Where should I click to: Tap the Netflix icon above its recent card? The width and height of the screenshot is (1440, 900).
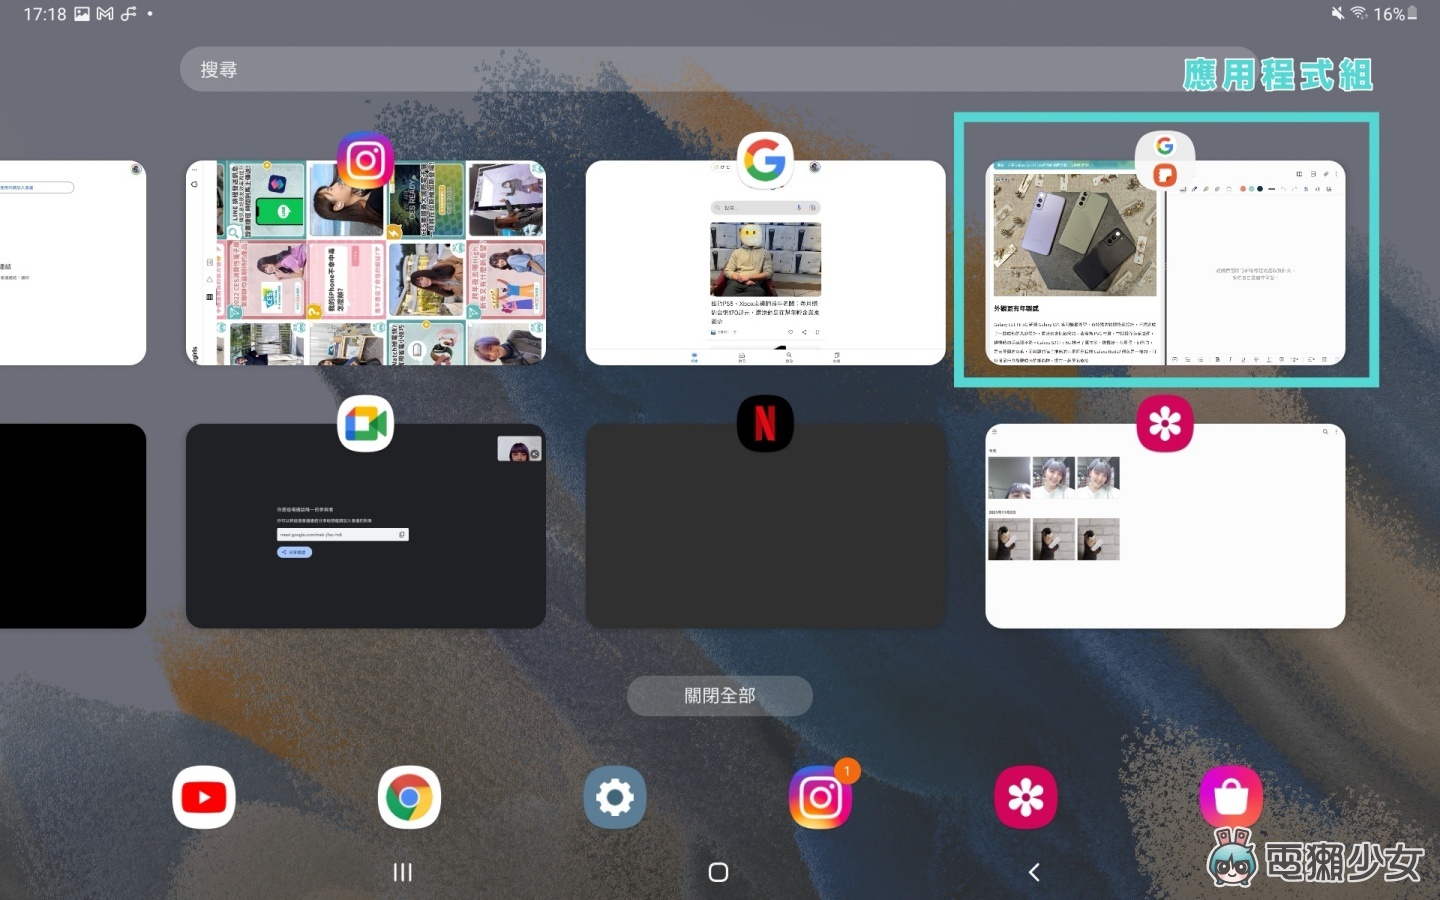765,423
